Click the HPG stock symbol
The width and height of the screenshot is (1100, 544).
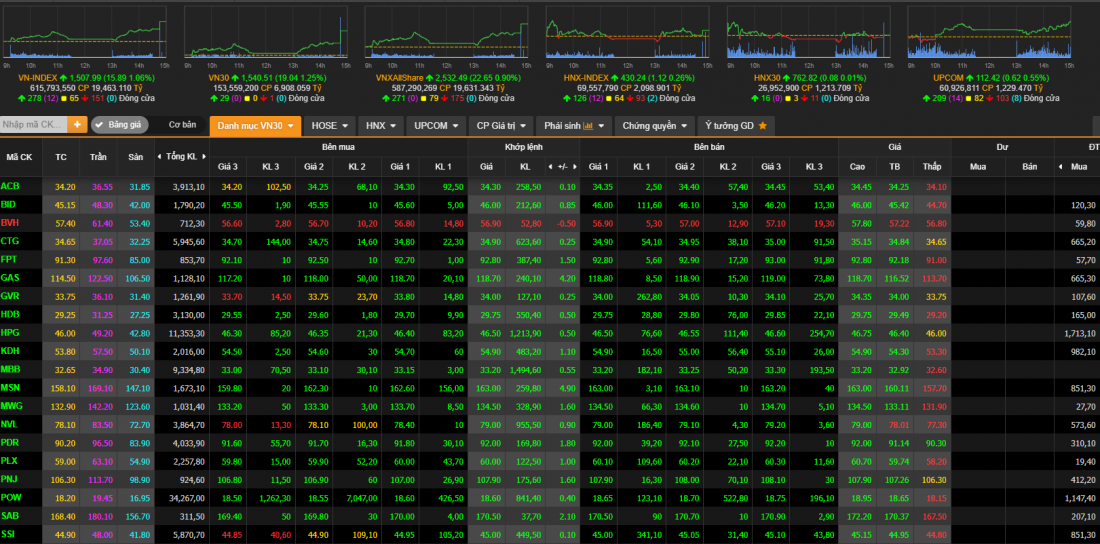tap(11, 332)
